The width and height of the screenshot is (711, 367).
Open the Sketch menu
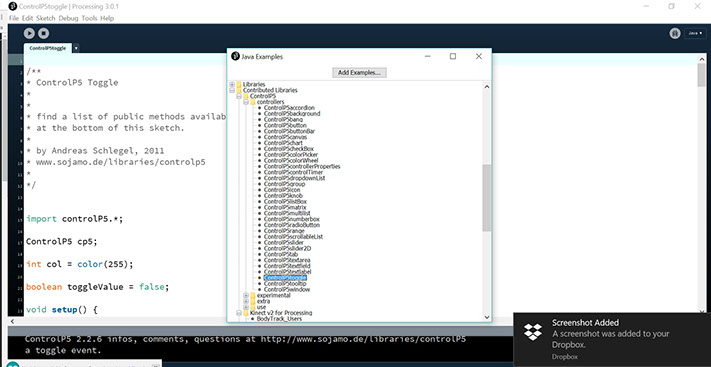tap(45, 18)
